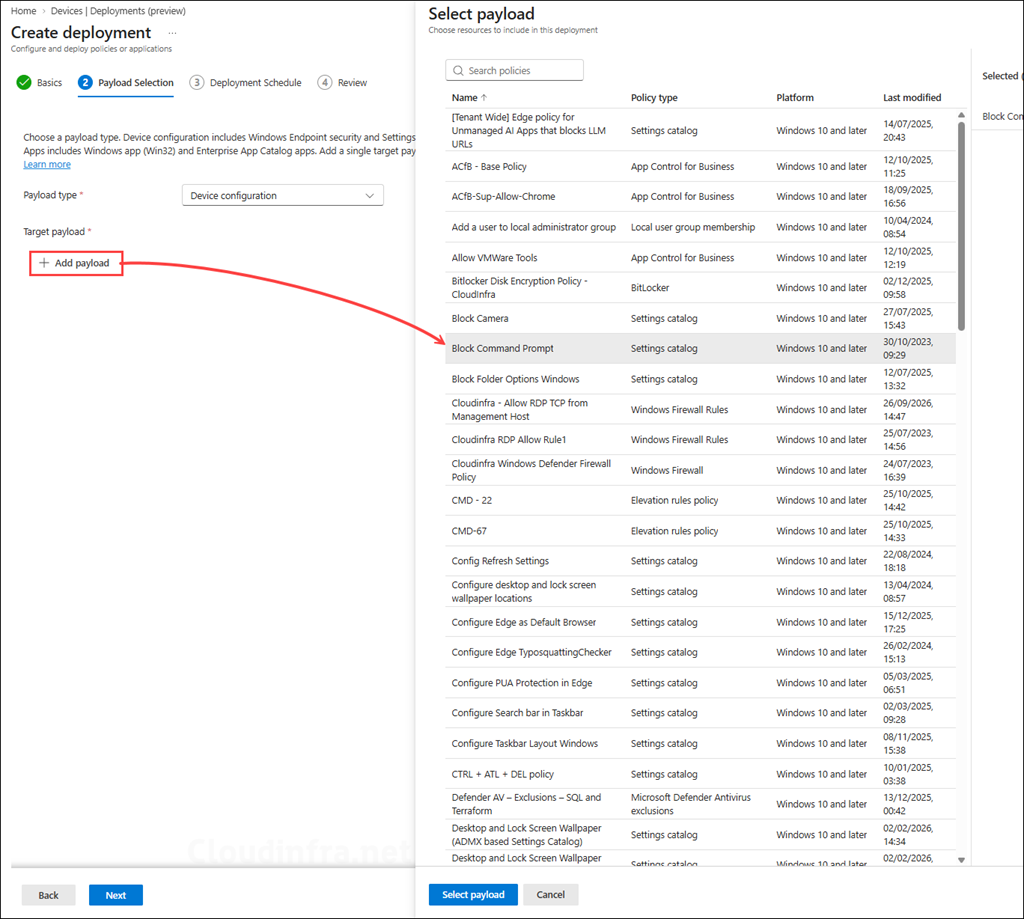Select Config Refresh Settings policy
The image size is (1024, 919).
pyautogui.click(x=700, y=561)
